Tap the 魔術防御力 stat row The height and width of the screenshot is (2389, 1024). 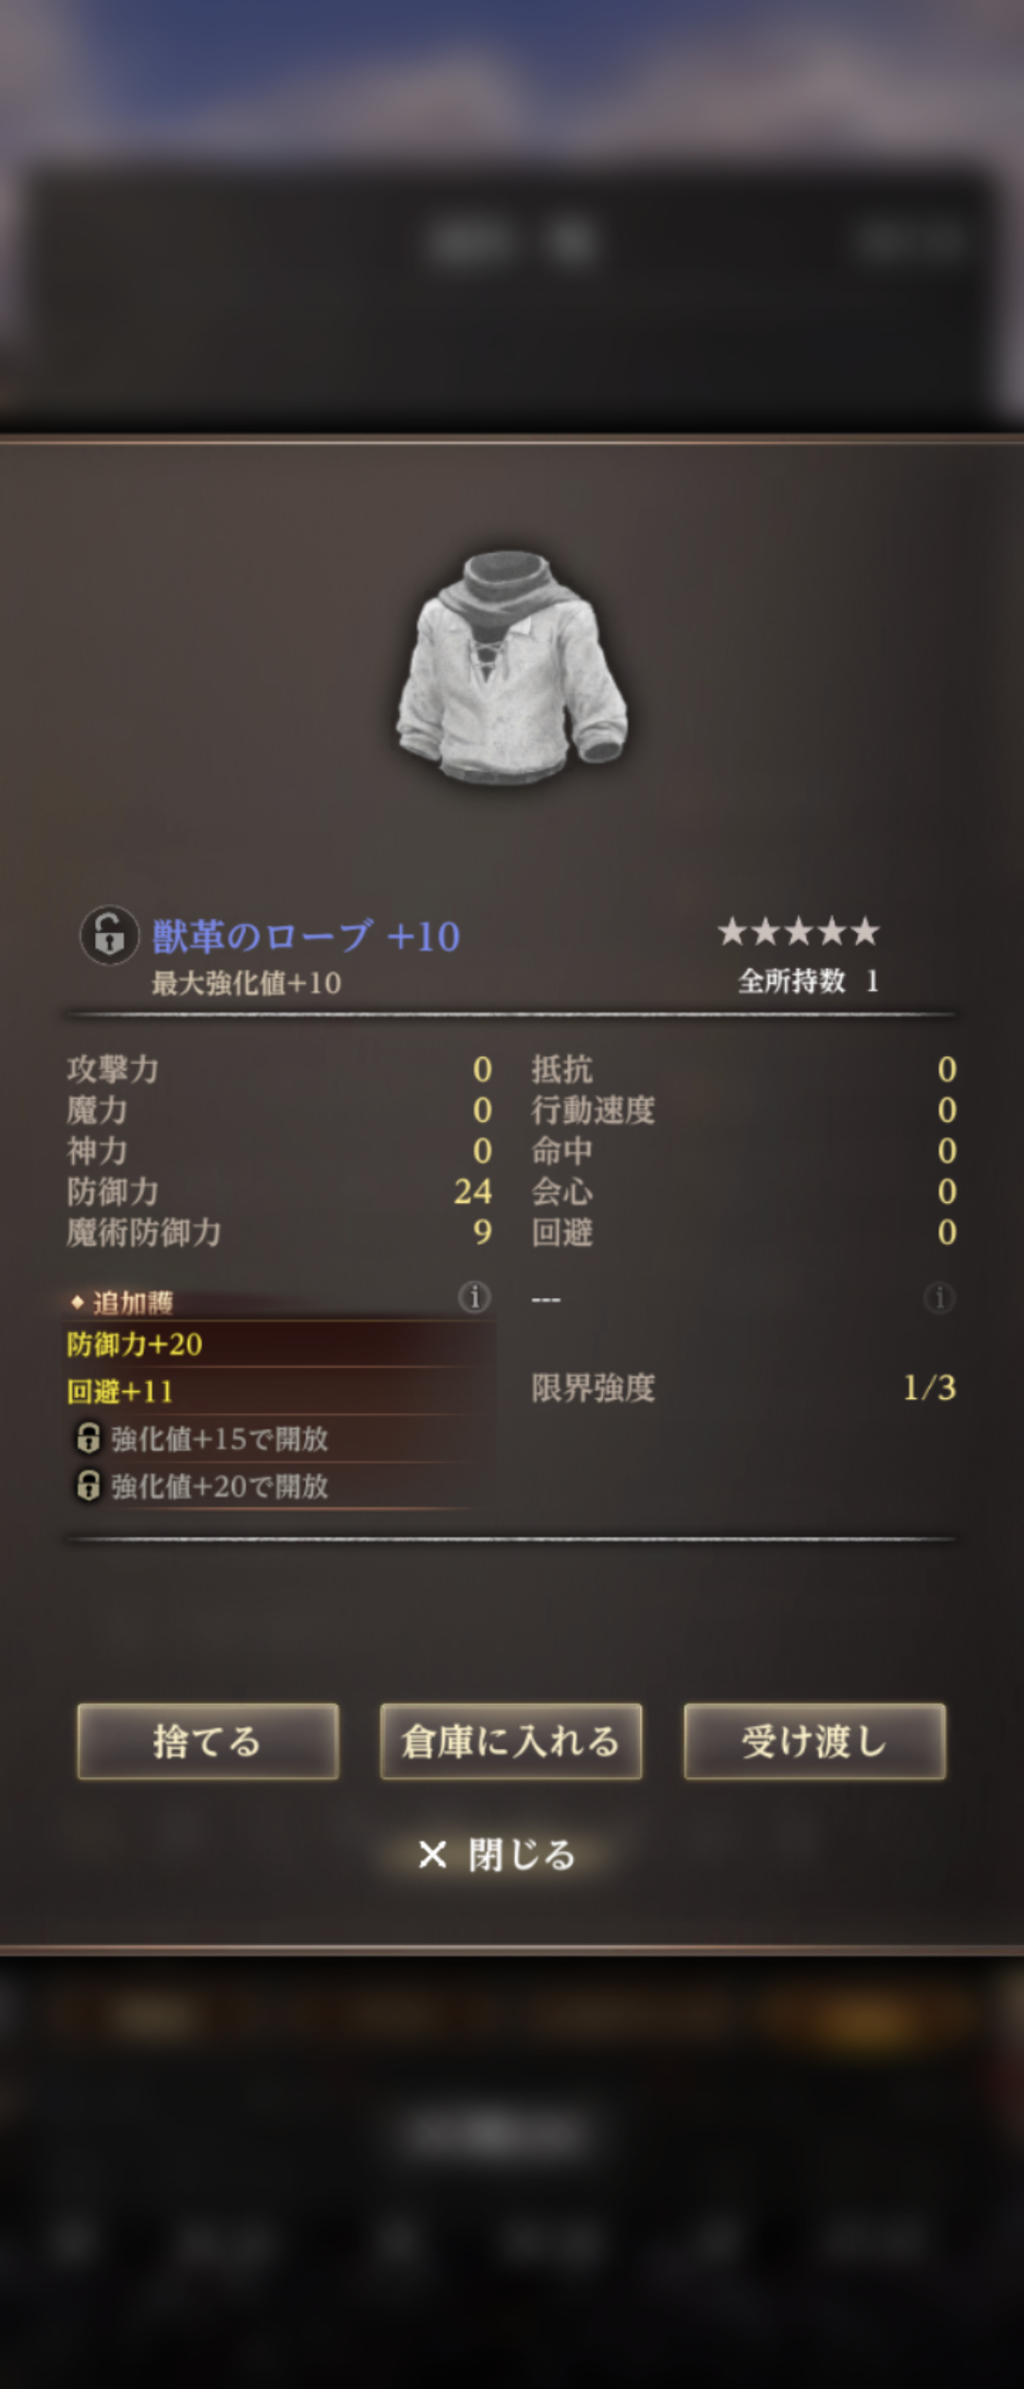280,1232
